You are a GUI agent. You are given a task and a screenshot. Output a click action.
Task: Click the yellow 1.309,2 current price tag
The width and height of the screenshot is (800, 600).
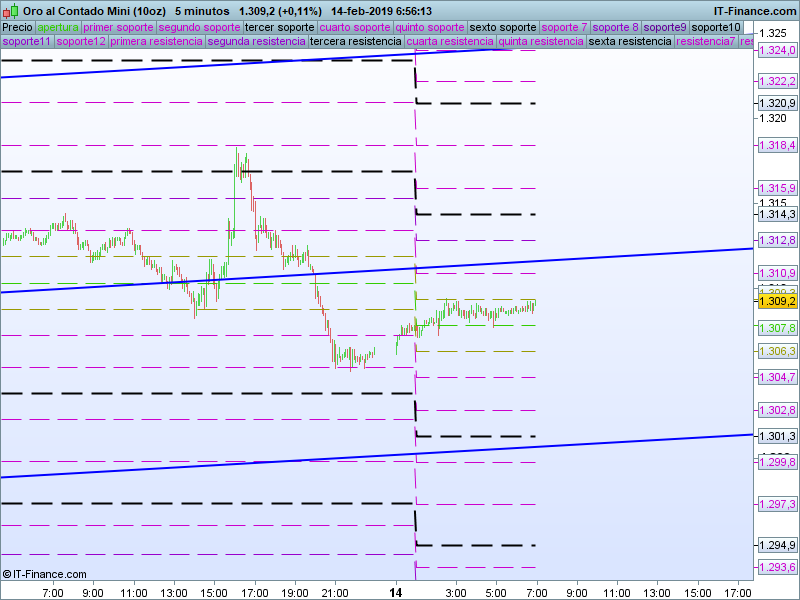coord(777,300)
